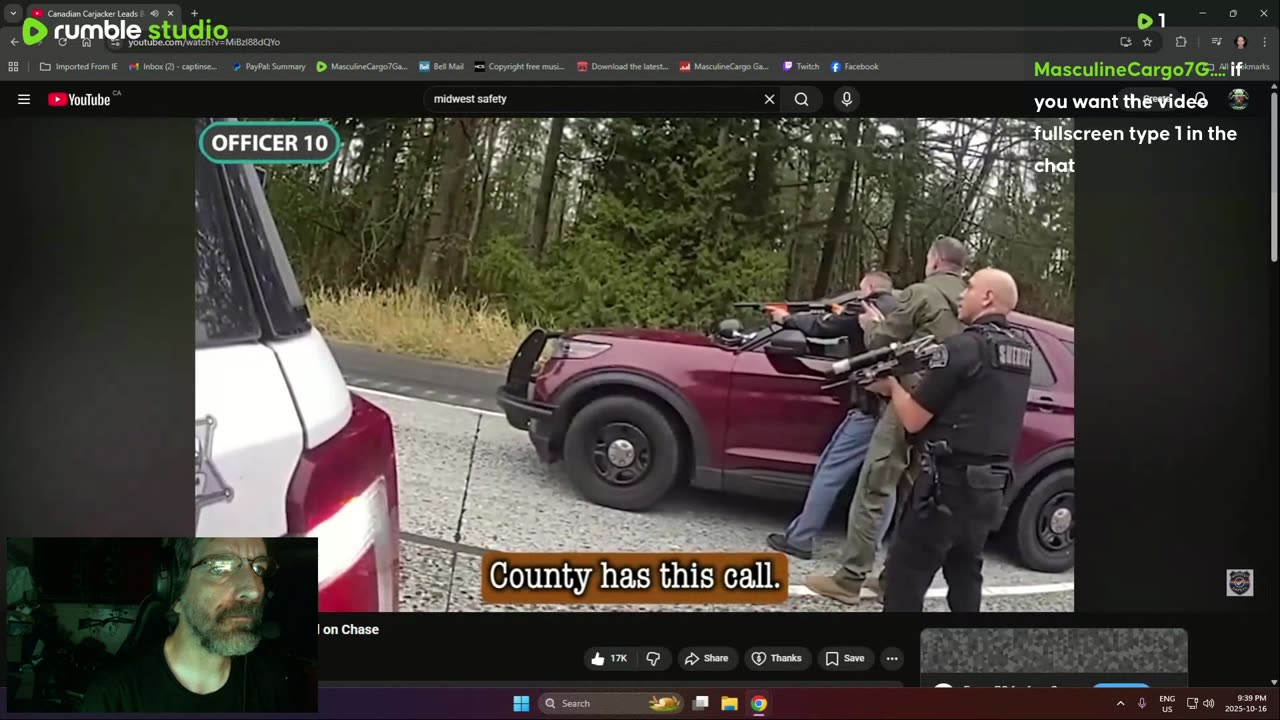Viewport: 1280px width, 720px height.
Task: Bookmark this page with star icon
Action: [1147, 42]
